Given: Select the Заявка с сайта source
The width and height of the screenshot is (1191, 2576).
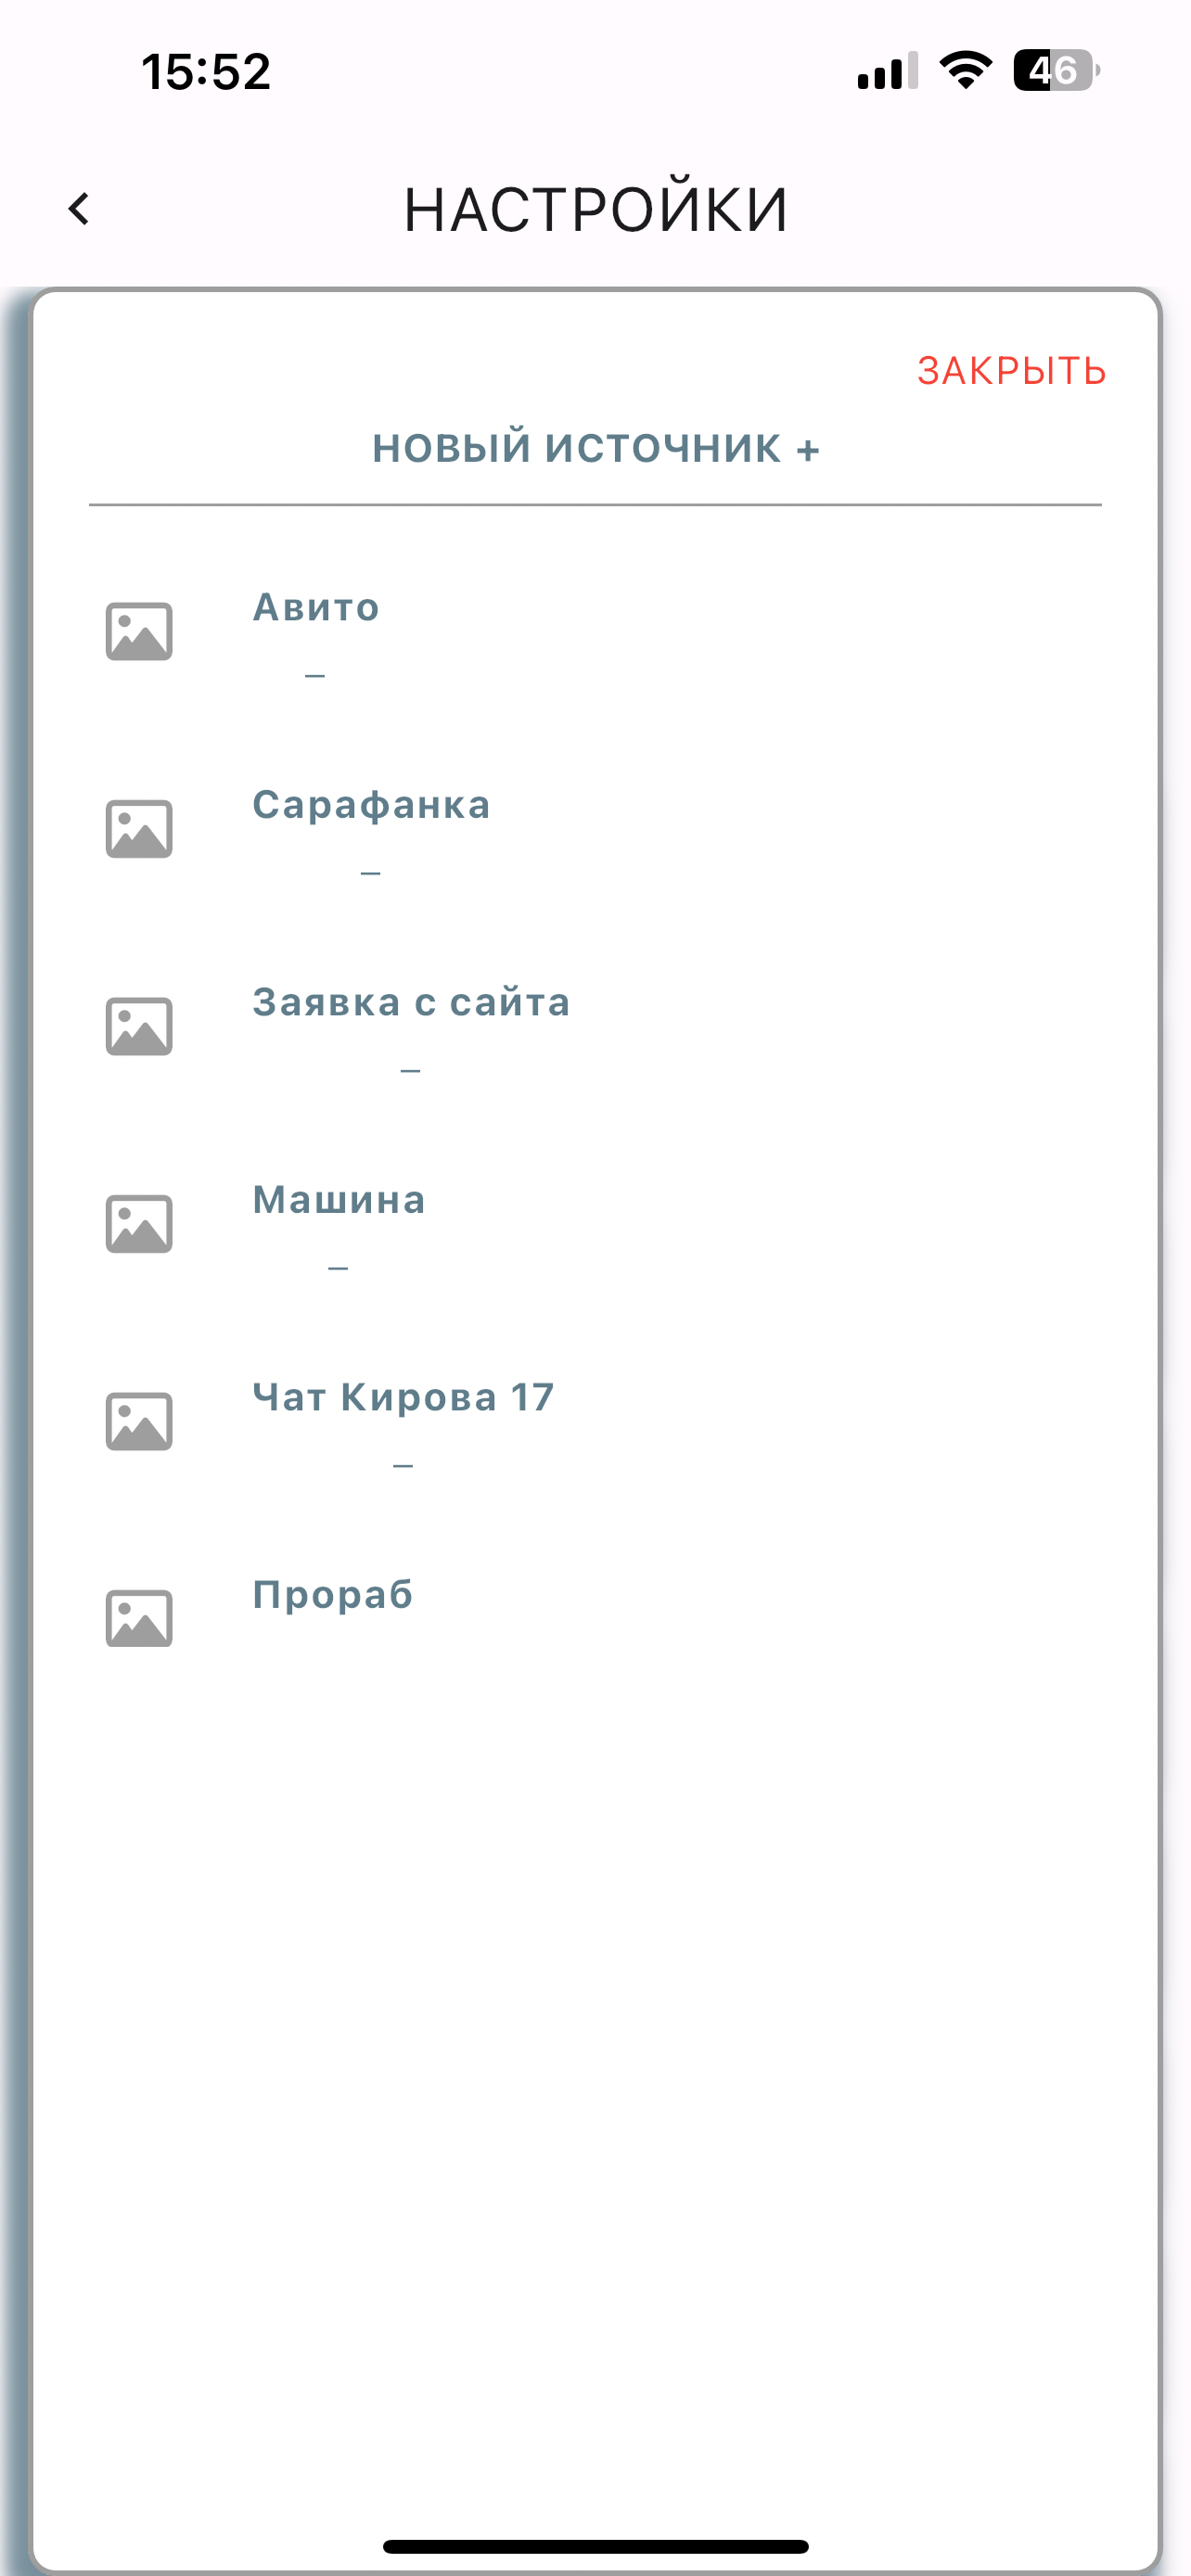Looking at the screenshot, I should click(596, 1026).
